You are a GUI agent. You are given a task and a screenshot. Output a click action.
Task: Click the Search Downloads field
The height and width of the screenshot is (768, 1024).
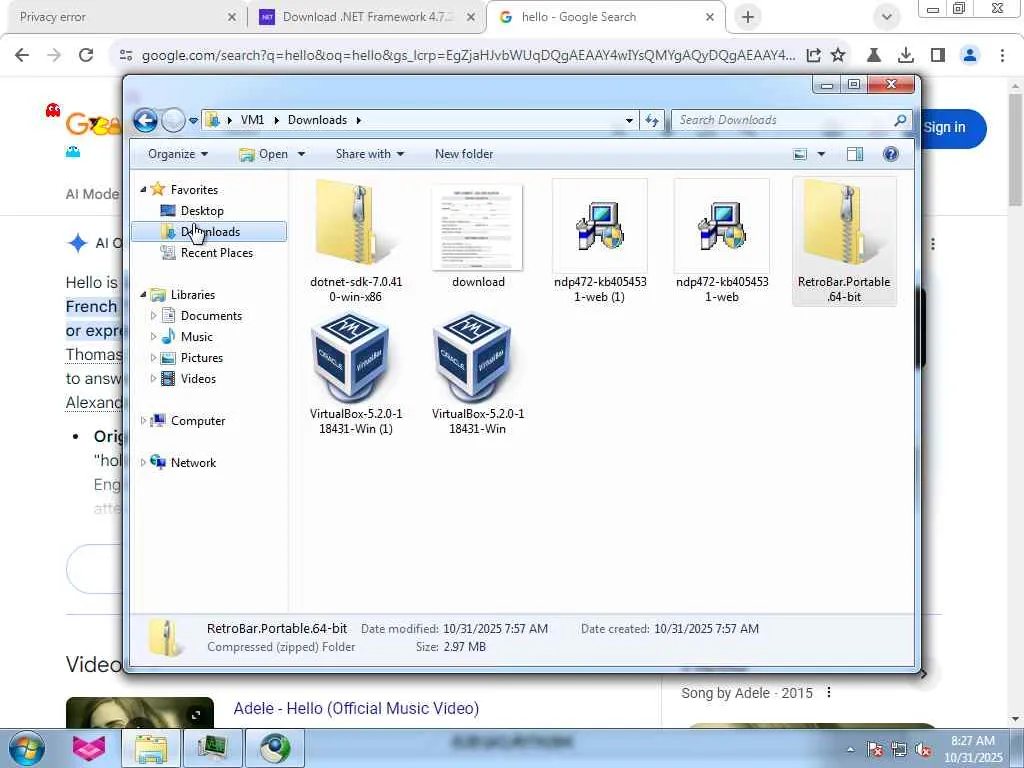(x=784, y=120)
